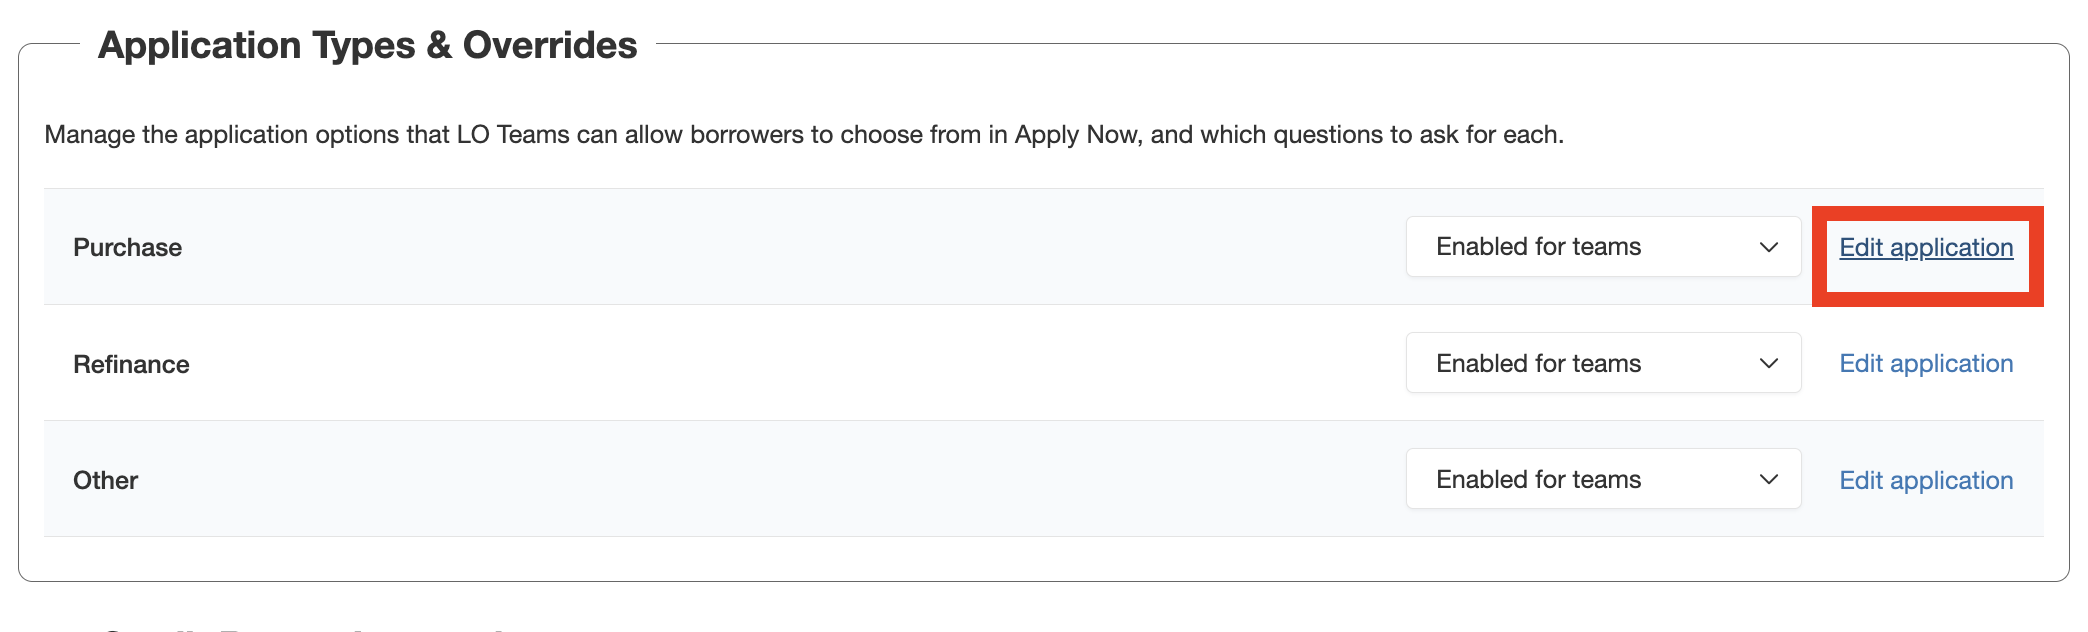
Task: Select Edit application link for Other
Action: tap(1925, 480)
